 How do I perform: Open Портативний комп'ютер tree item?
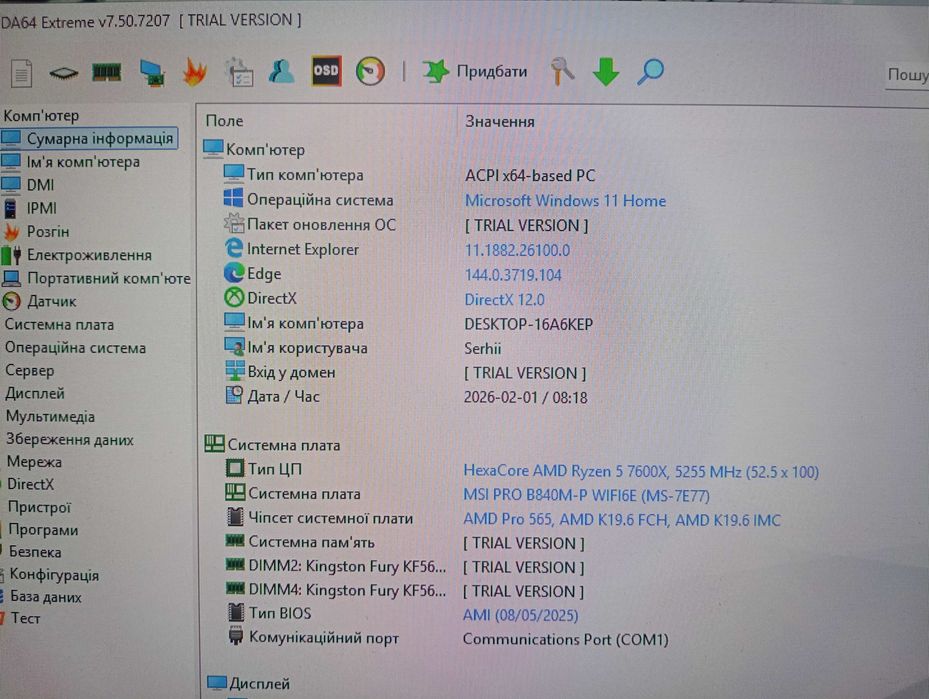coord(97,278)
